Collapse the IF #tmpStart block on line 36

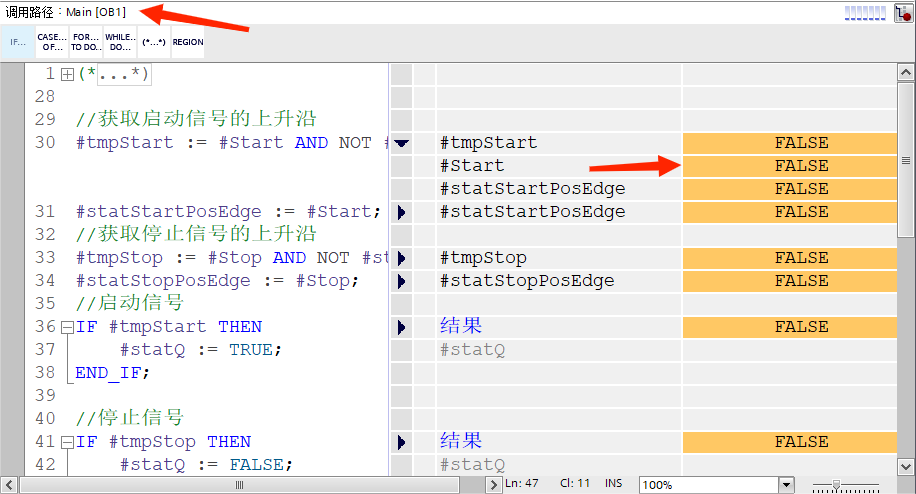tap(67, 327)
